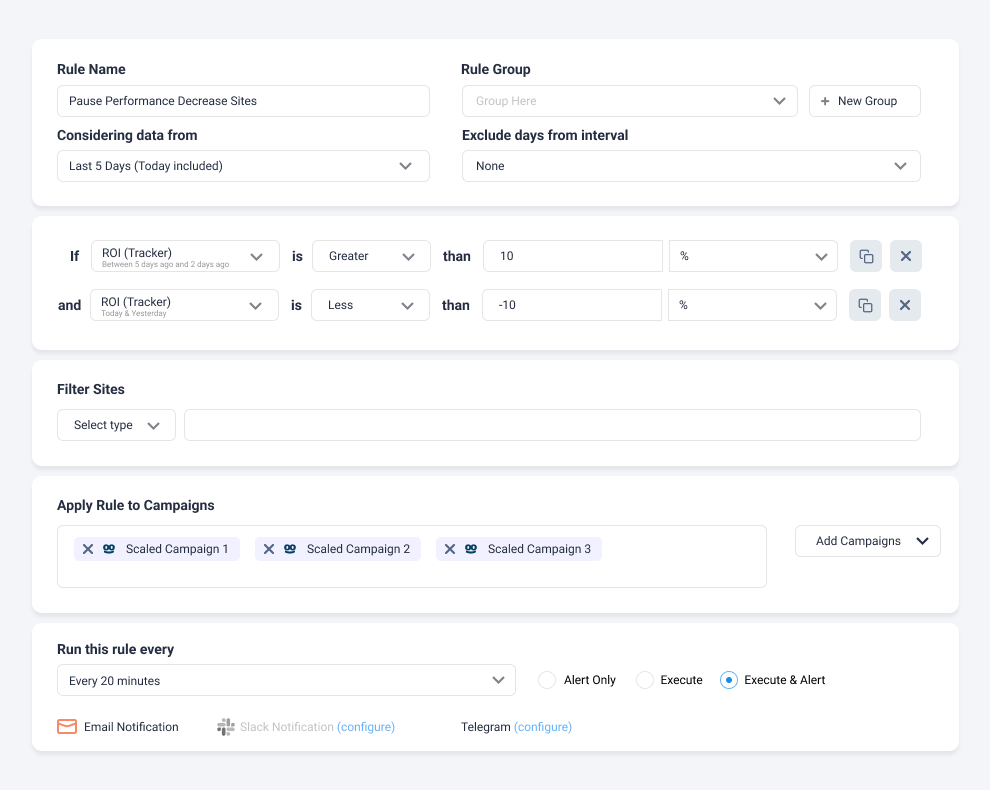
Task: Click the Scaled Campaign 3 network icon
Action: [471, 549]
